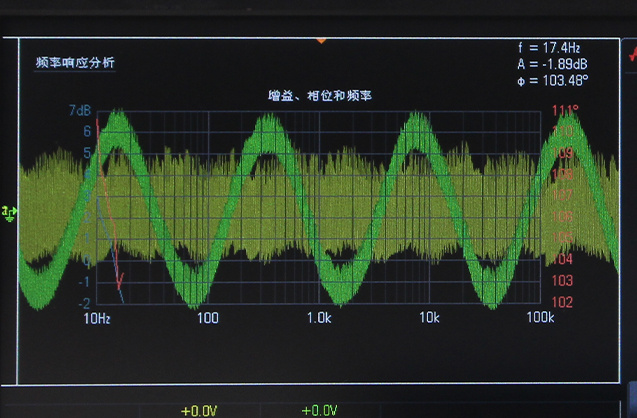Click the 10Hz frequency axis label

pyautogui.click(x=97, y=318)
